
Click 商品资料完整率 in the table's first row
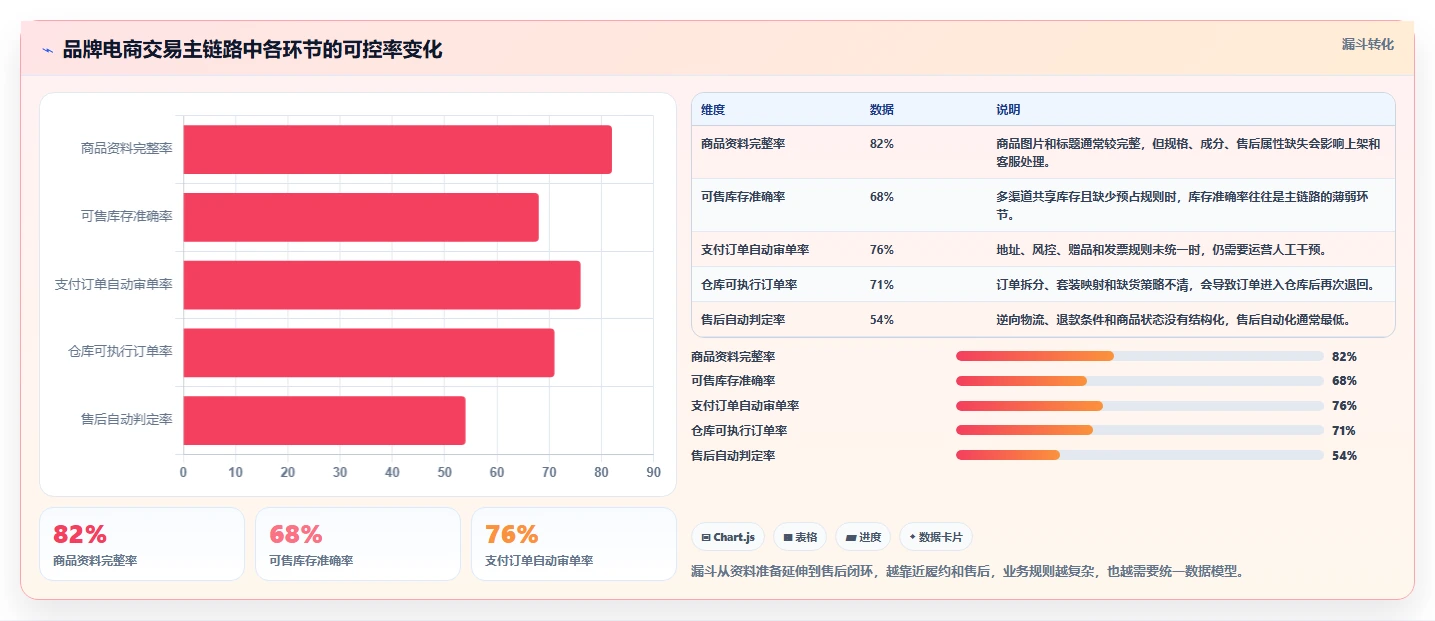pyautogui.click(x=743, y=144)
